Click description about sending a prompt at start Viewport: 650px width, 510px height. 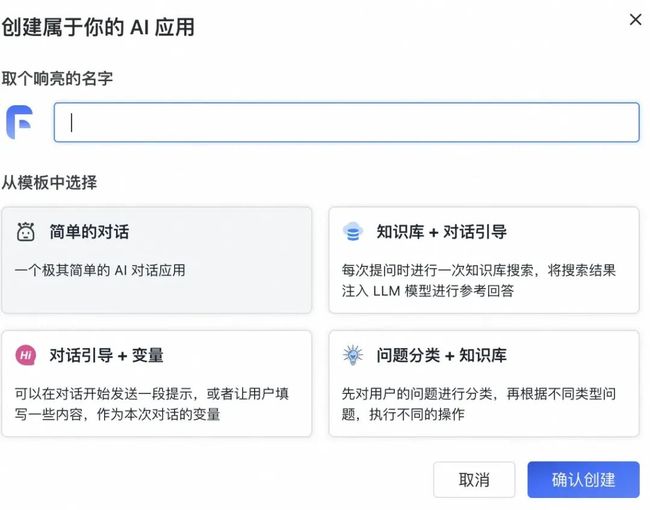pos(152,404)
